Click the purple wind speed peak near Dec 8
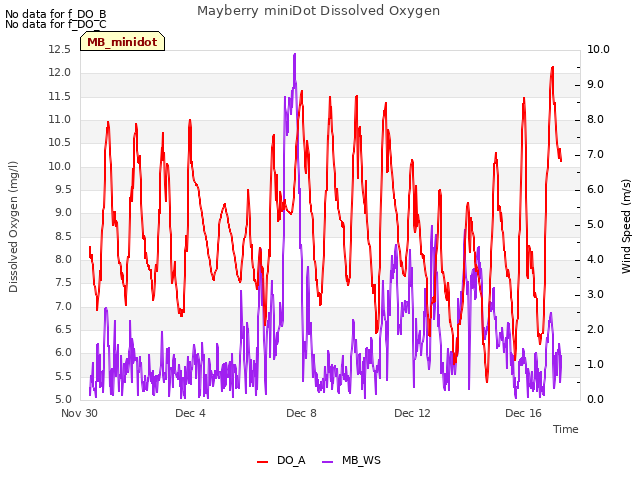Viewport: 640px width, 480px height. click(295, 55)
